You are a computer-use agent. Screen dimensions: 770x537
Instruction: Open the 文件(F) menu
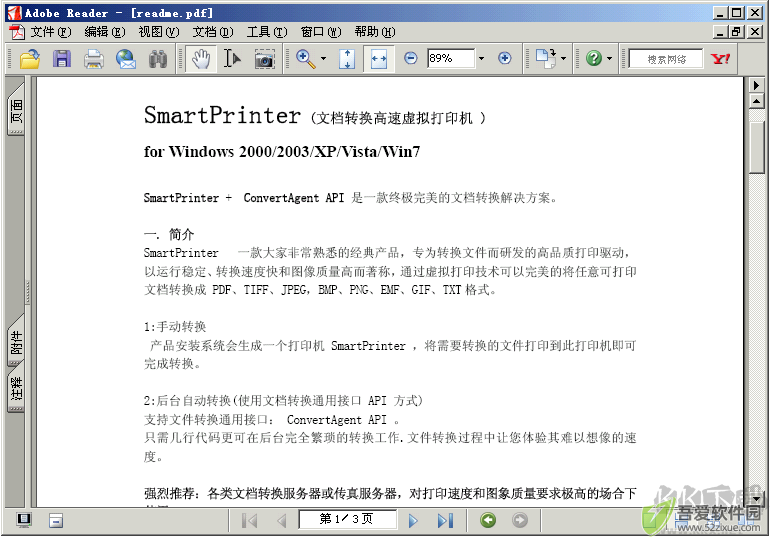pos(51,32)
